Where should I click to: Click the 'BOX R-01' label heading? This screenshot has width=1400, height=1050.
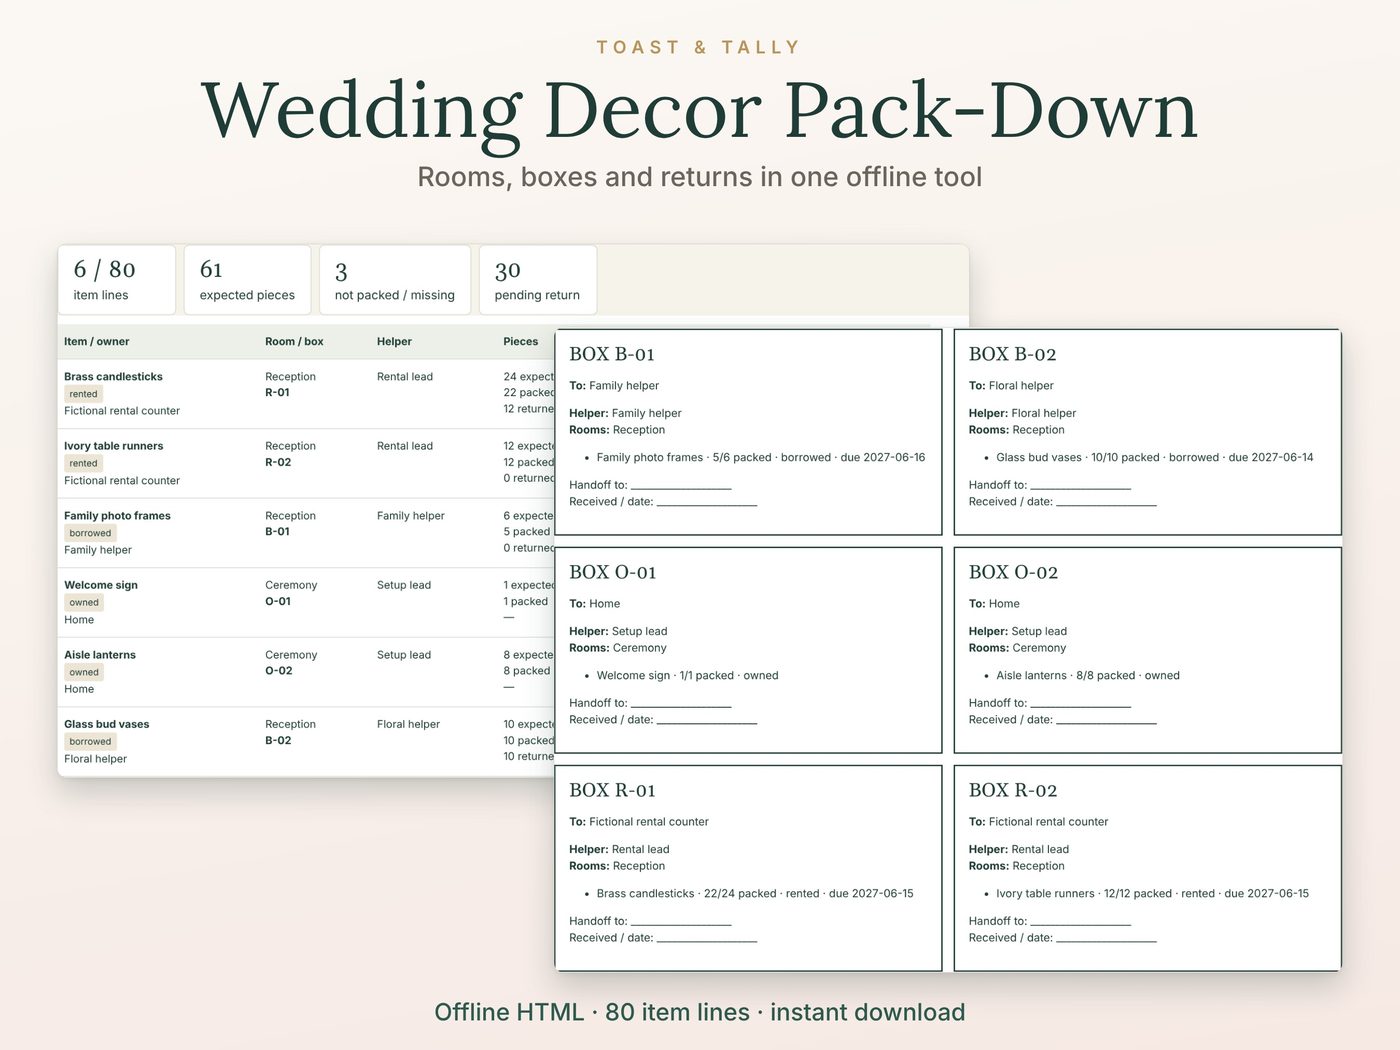click(x=612, y=790)
